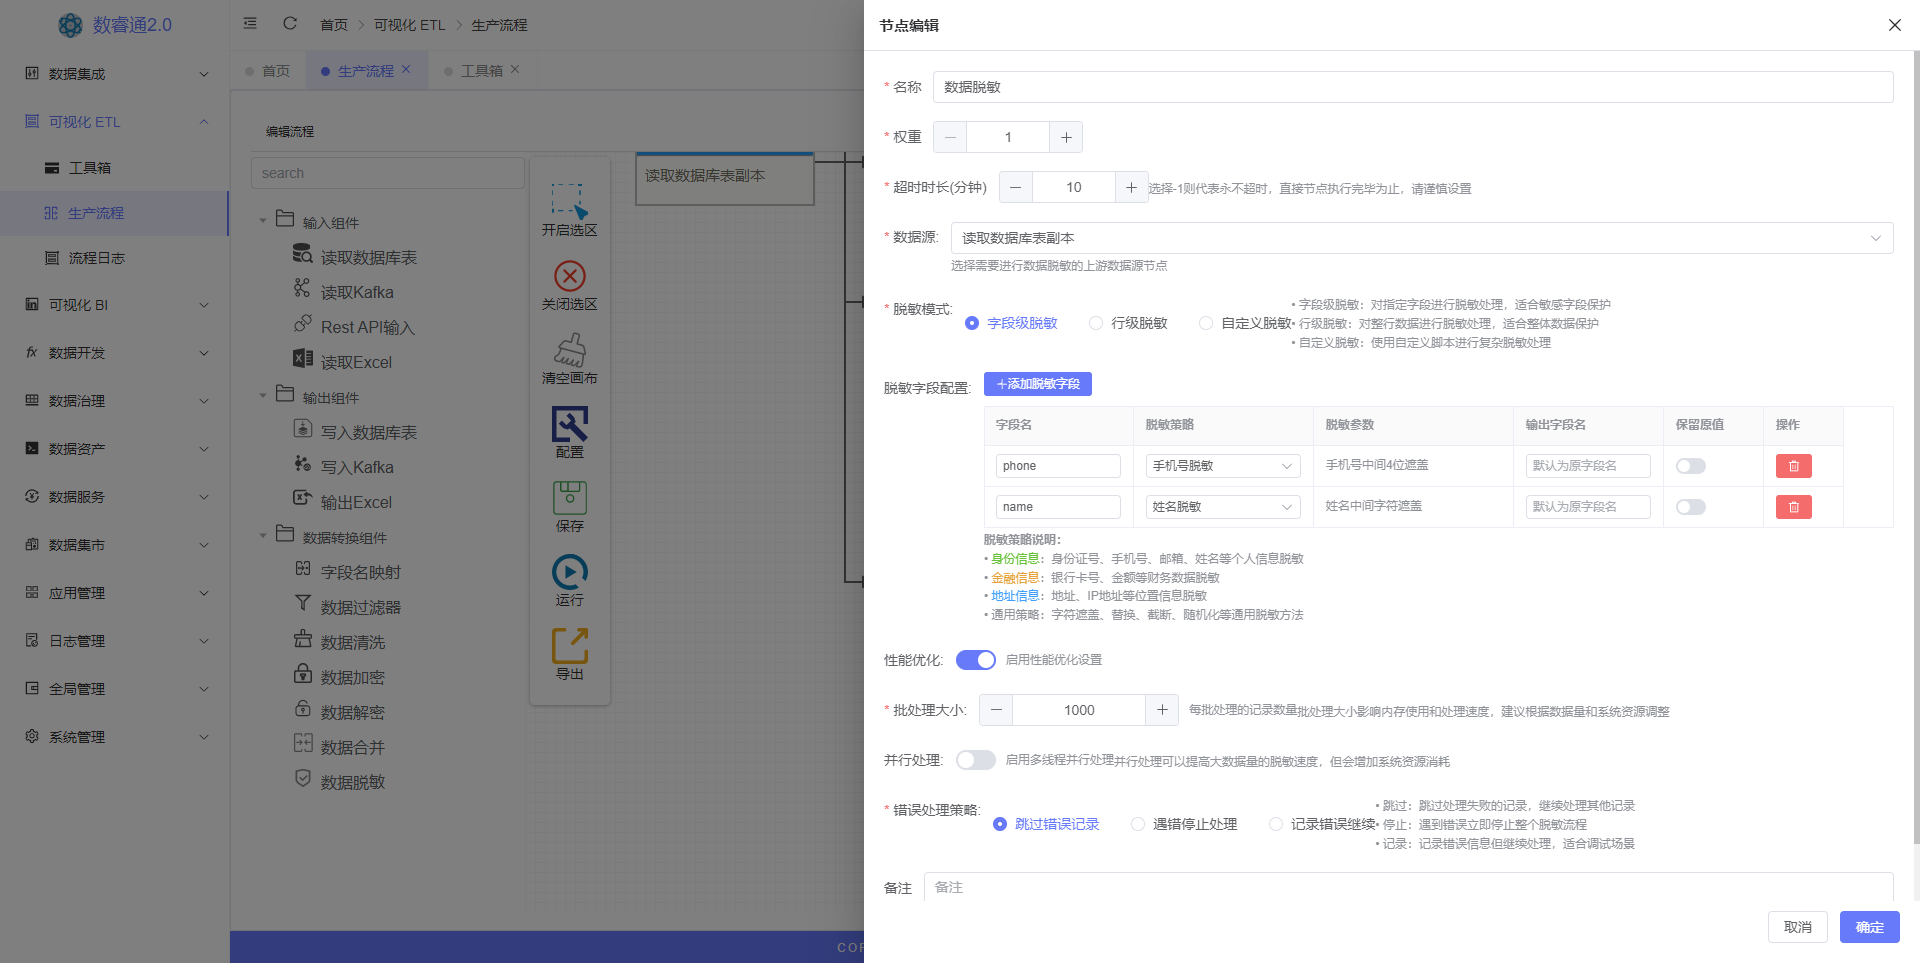Select the 读取Excel component icon
The width and height of the screenshot is (1920, 963).
click(302, 358)
